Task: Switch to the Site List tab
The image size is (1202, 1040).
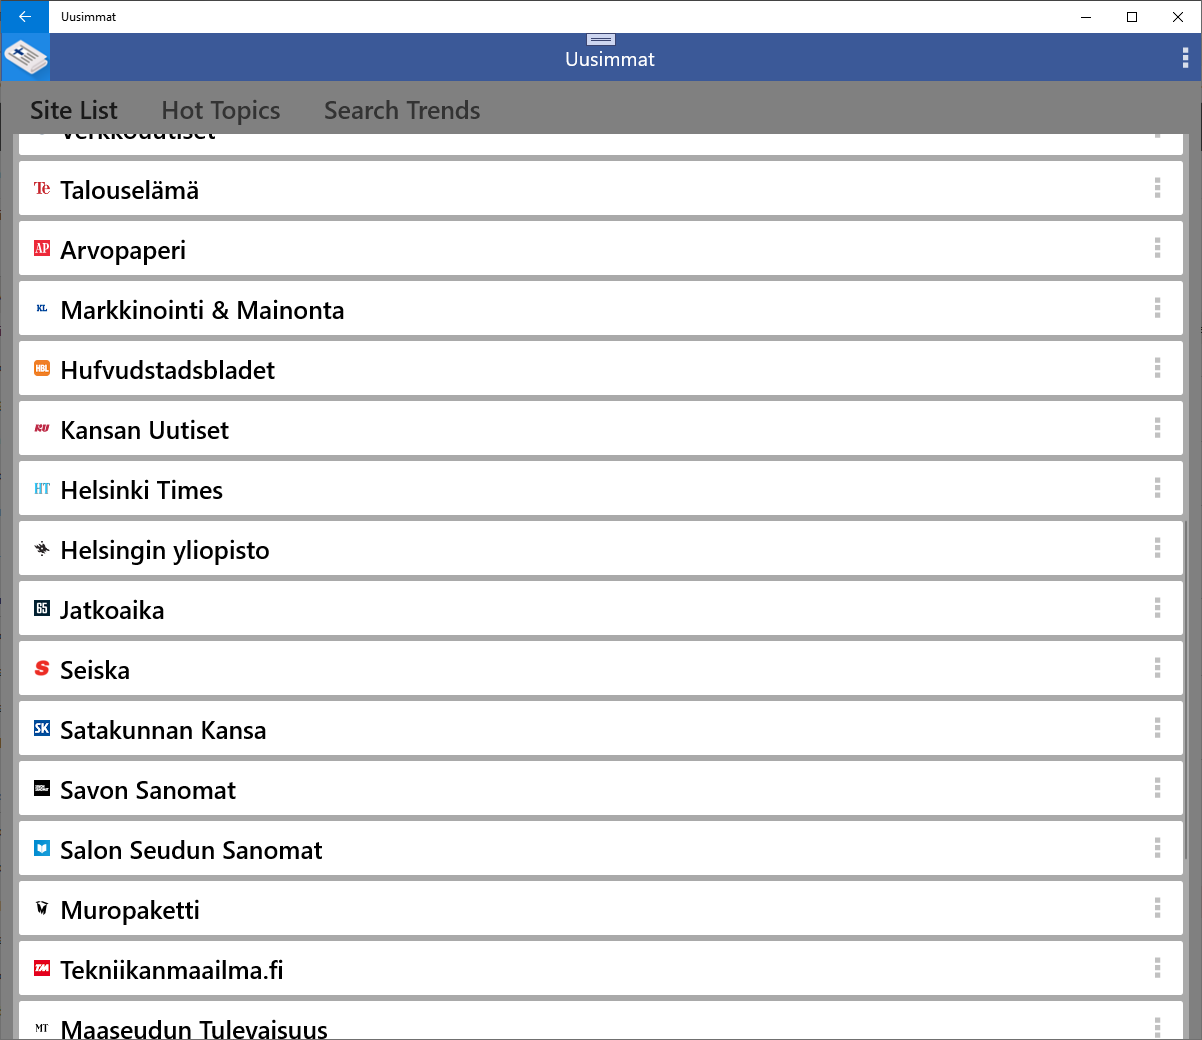Action: click(x=74, y=110)
